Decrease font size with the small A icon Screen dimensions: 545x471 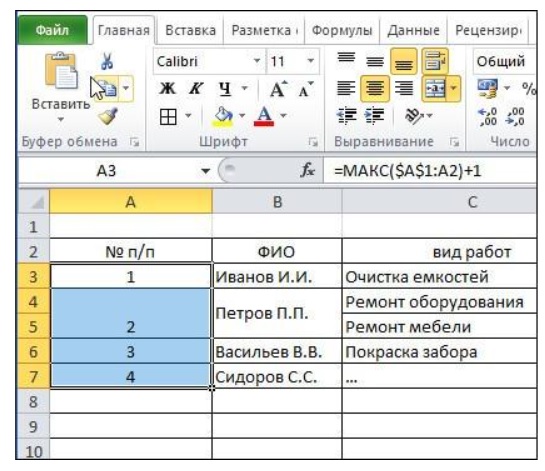pyautogui.click(x=306, y=89)
